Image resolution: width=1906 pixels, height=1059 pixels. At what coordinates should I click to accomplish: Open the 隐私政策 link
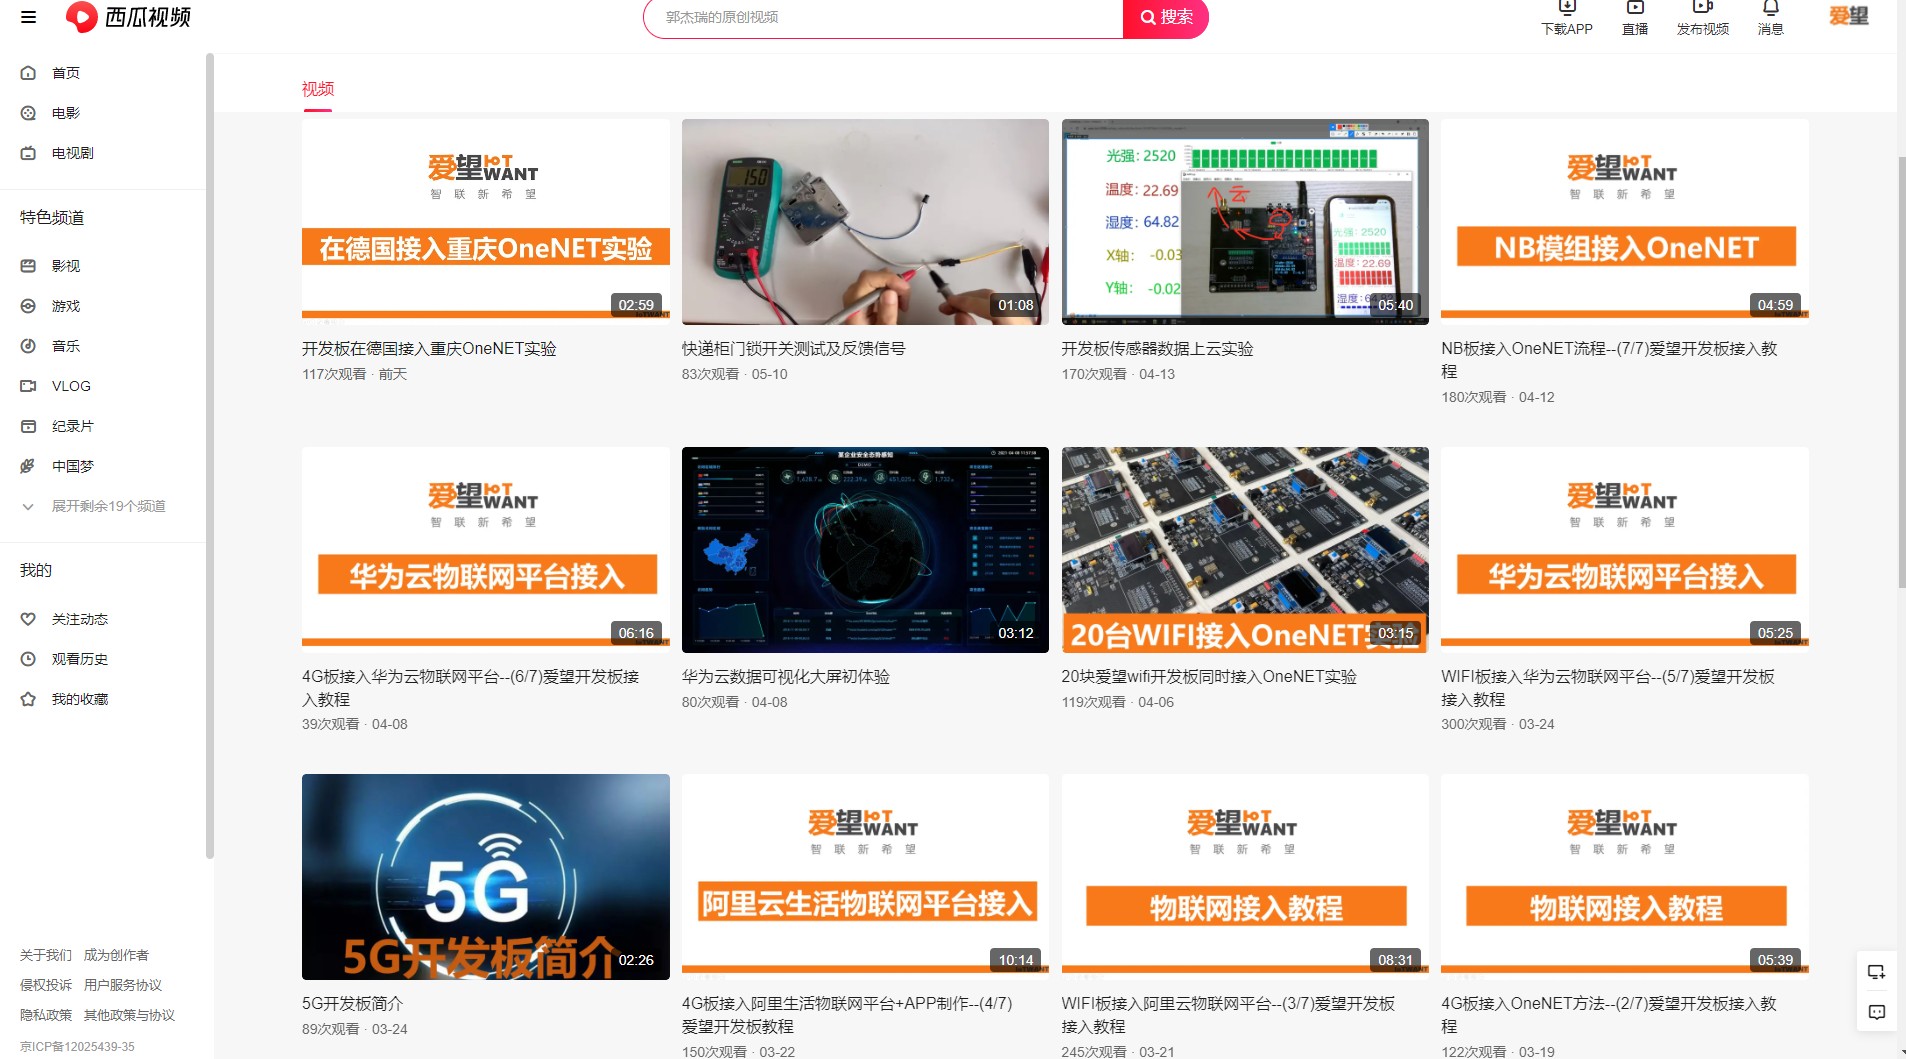click(x=46, y=1015)
